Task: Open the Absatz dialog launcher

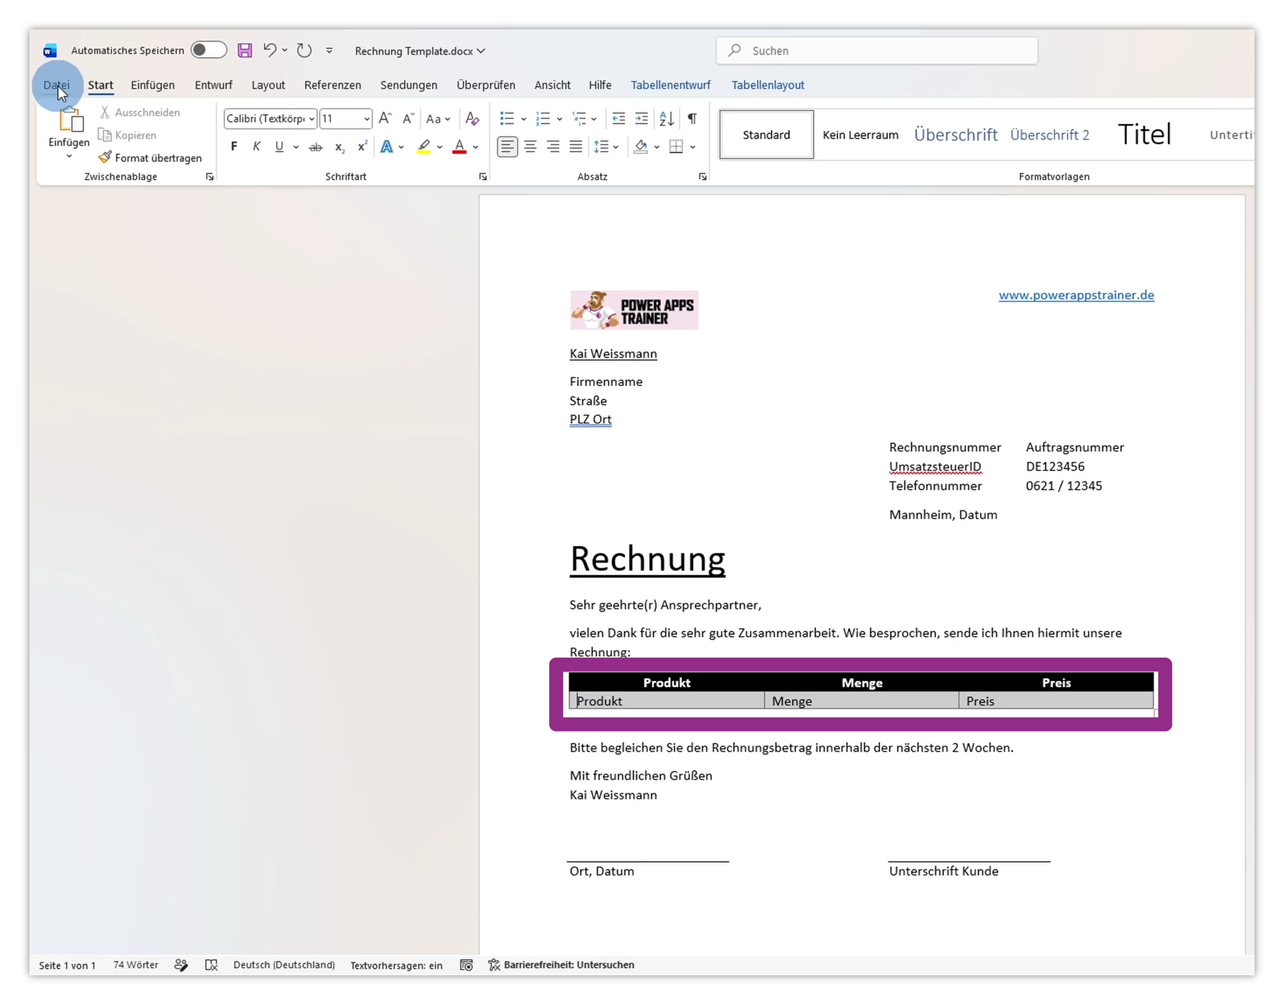Action: pos(703,177)
